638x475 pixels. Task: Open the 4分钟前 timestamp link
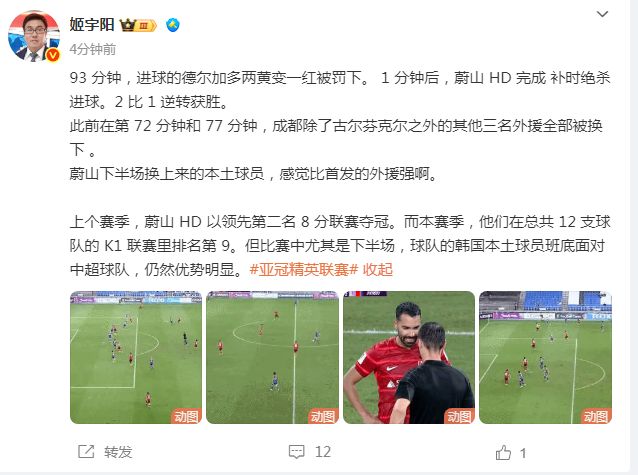tap(93, 49)
